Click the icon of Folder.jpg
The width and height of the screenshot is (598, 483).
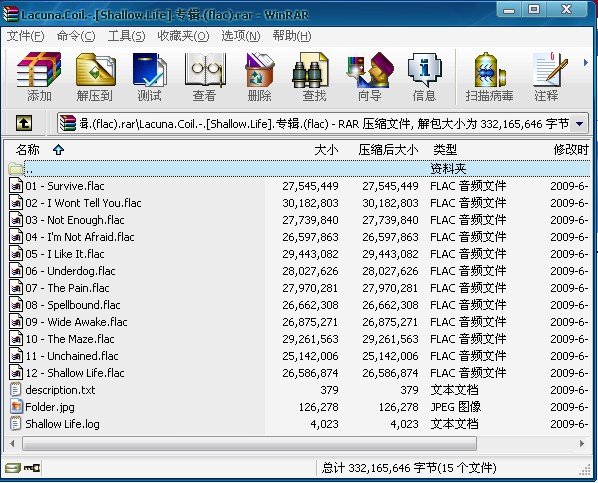point(16,407)
